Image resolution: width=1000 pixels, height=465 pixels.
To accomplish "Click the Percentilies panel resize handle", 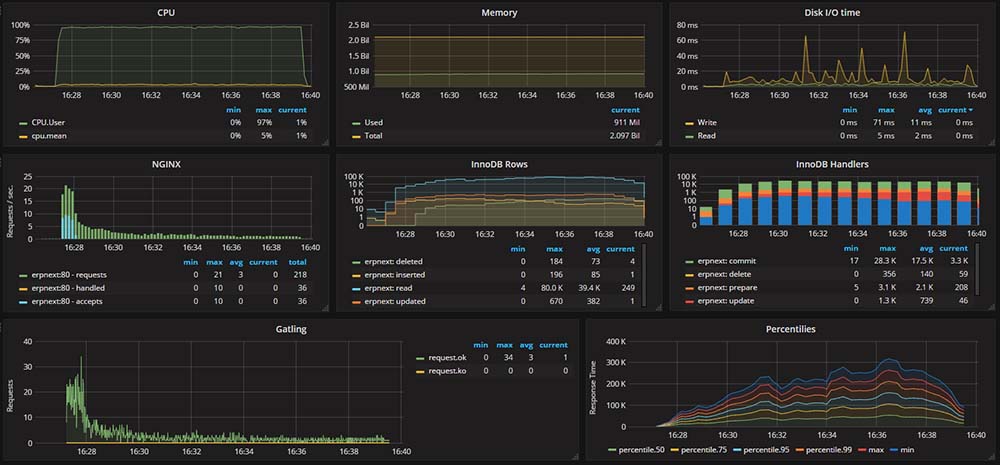I will (x=992, y=457).
